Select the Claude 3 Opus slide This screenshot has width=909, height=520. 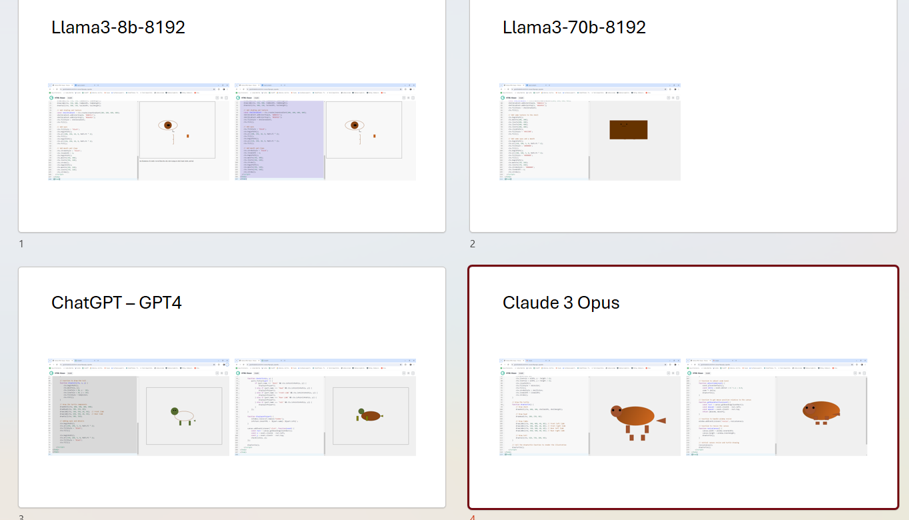click(x=683, y=387)
